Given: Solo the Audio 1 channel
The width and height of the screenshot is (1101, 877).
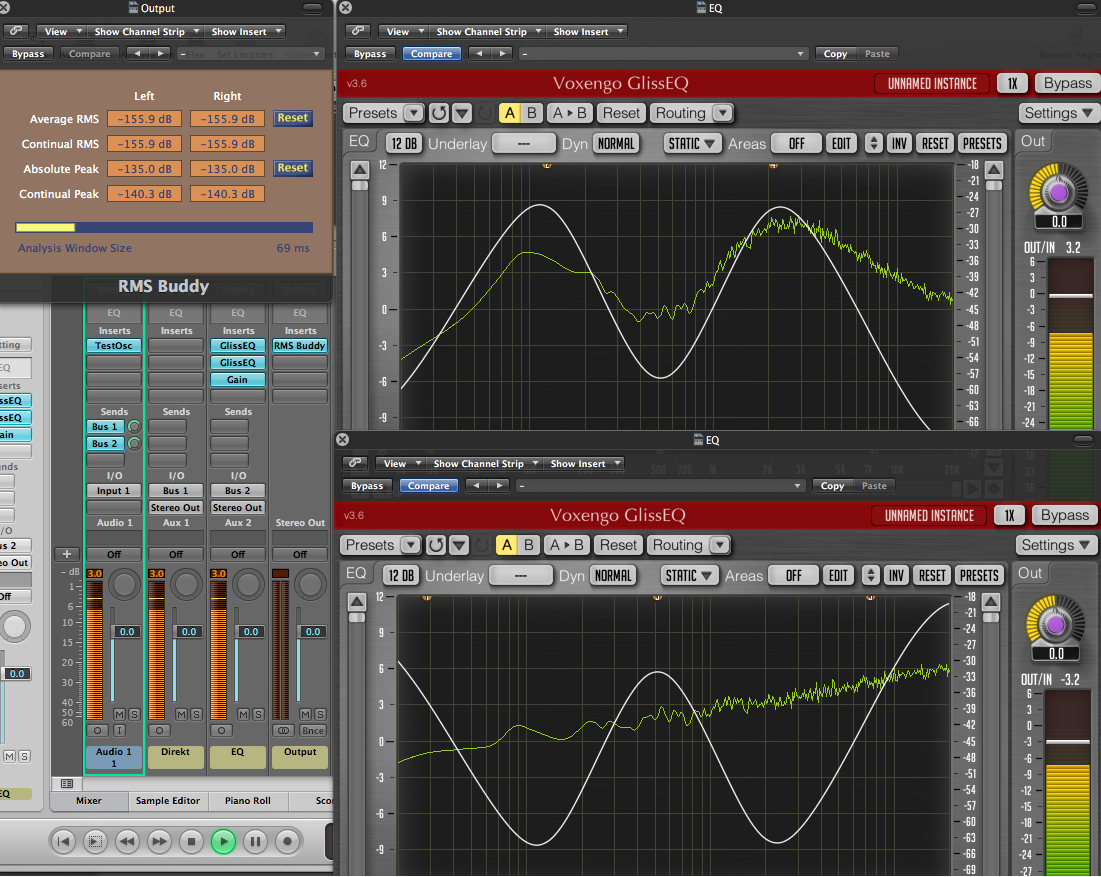Looking at the screenshot, I should (133, 714).
